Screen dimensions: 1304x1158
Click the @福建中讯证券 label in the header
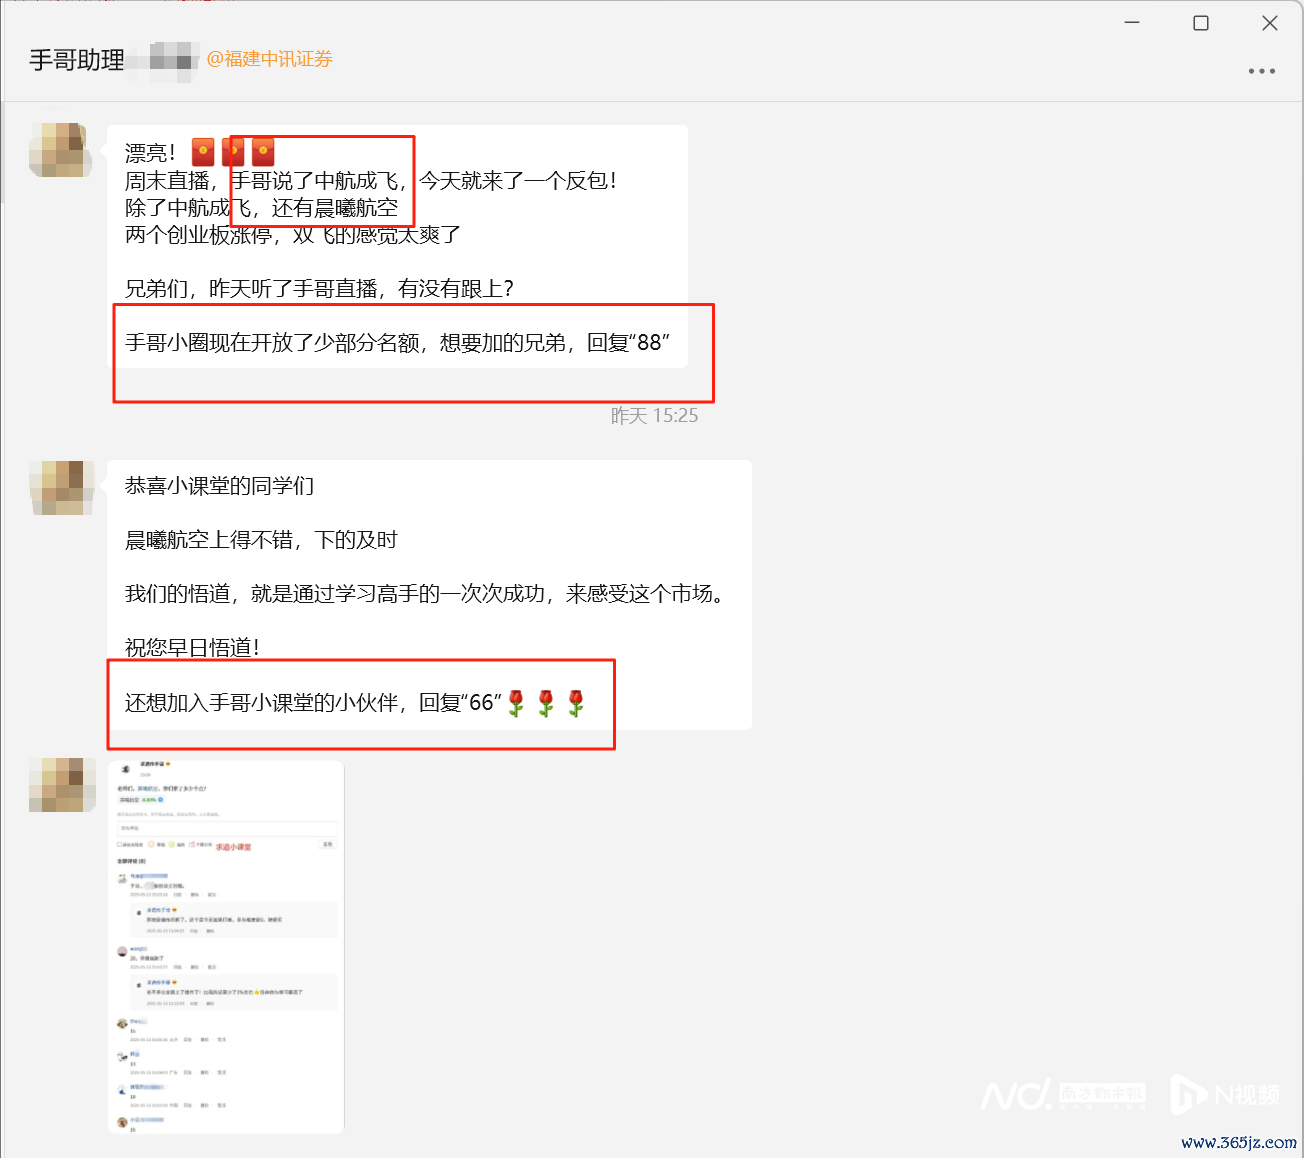tap(269, 59)
